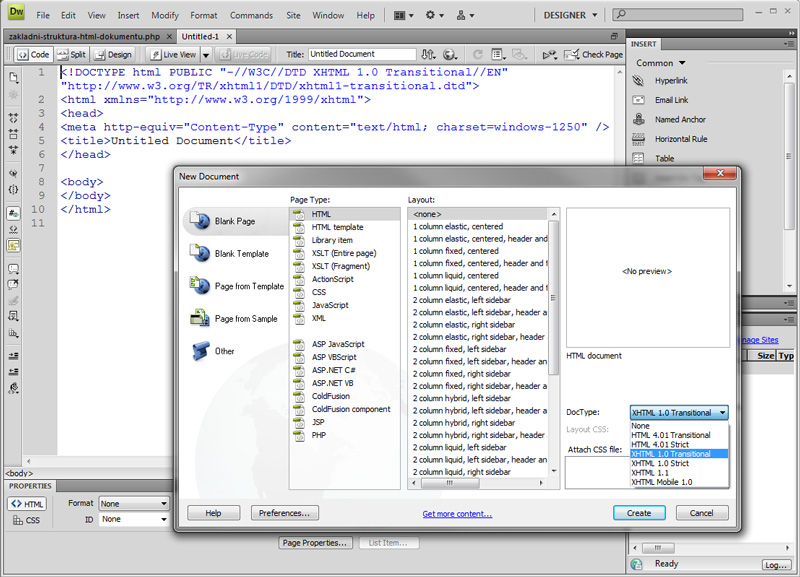The width and height of the screenshot is (800, 577).
Task: Click the Email Link insert icon
Action: [638, 100]
